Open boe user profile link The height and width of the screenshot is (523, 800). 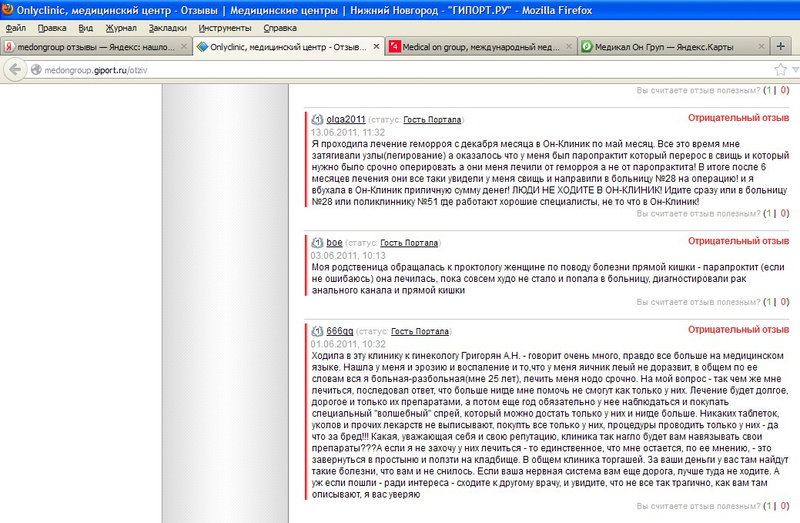(334, 242)
